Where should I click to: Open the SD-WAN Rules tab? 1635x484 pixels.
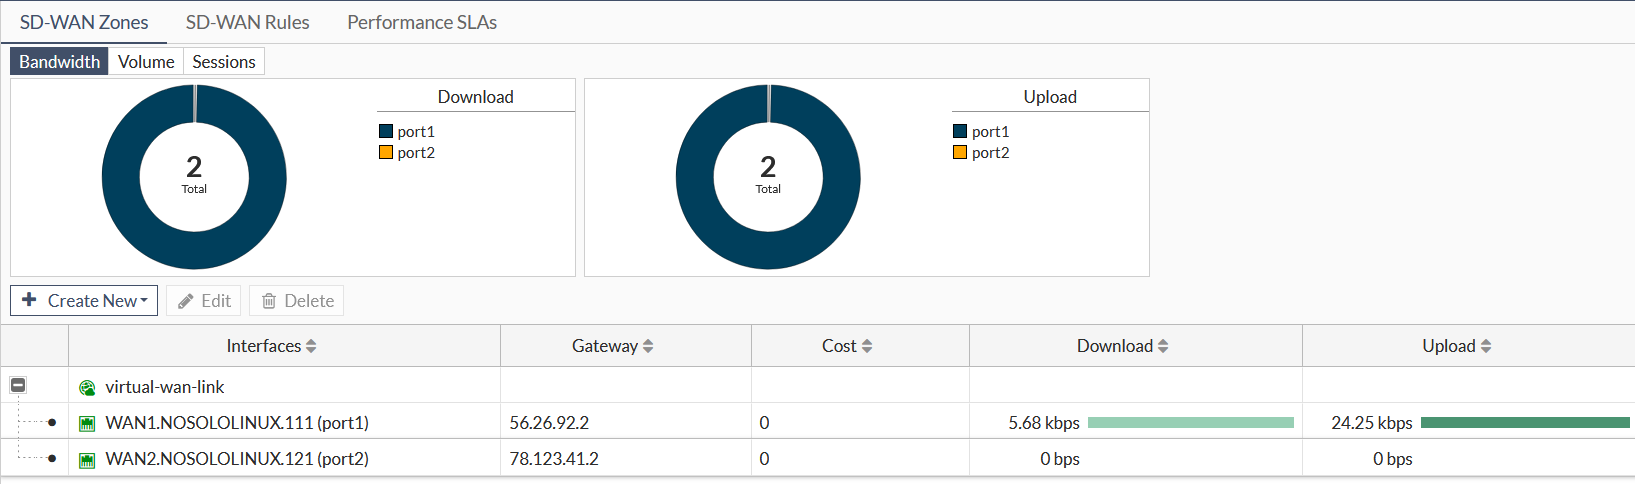pos(247,22)
